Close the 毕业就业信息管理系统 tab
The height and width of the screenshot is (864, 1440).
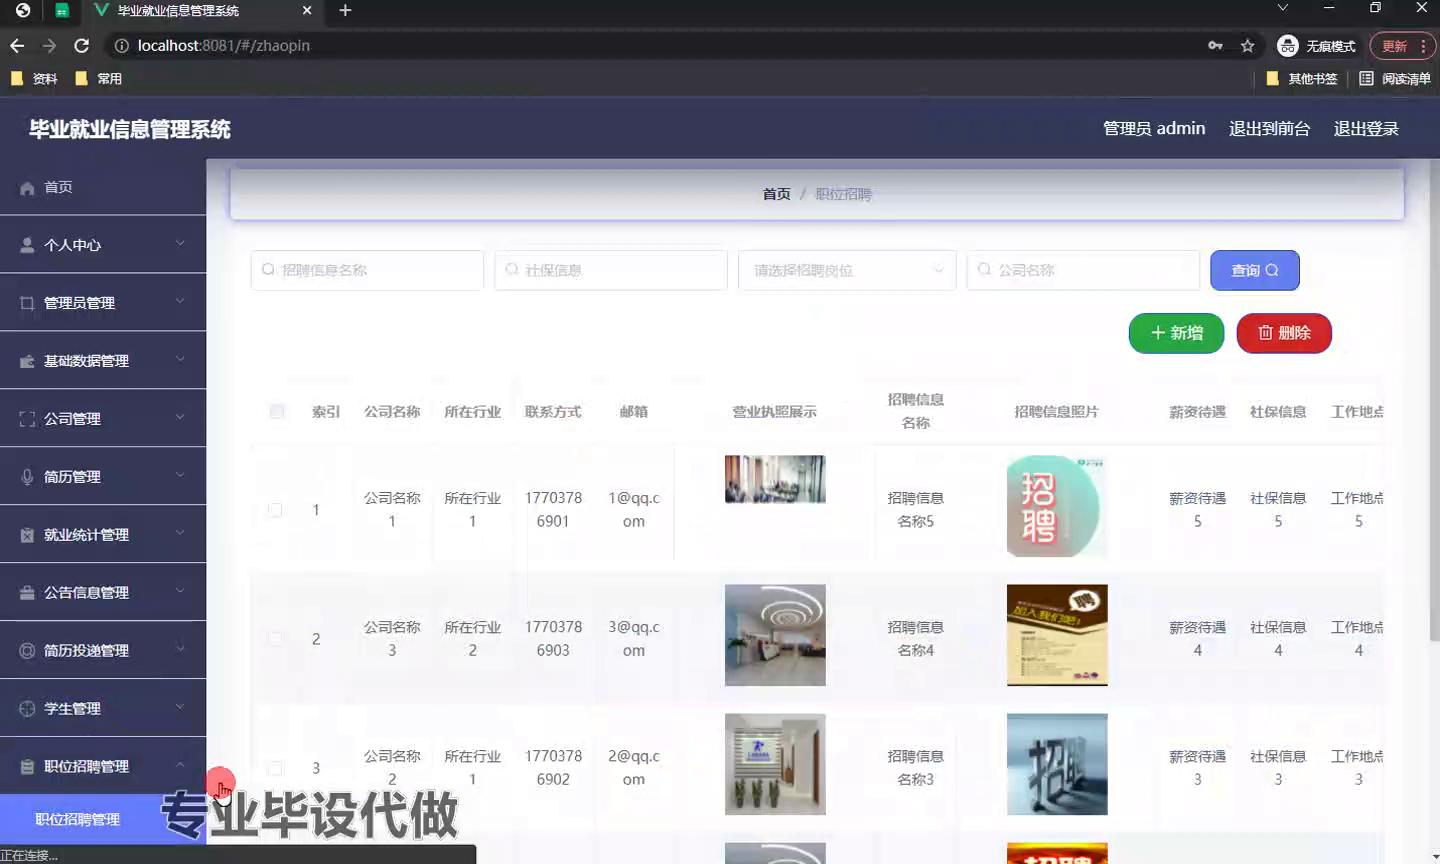(307, 10)
